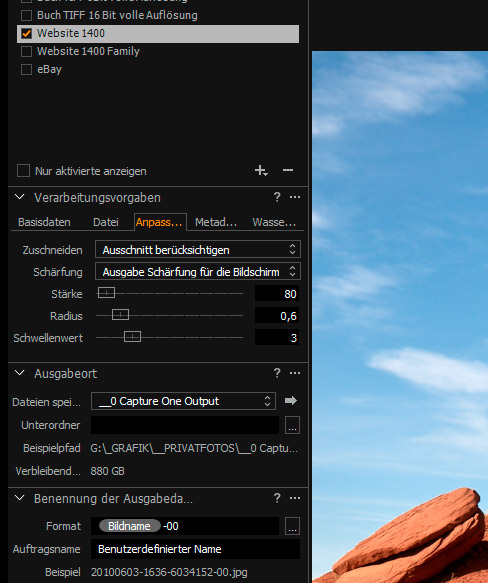Browse for Unterordner with ellipsis button
488x583 pixels.
[x=292, y=425]
